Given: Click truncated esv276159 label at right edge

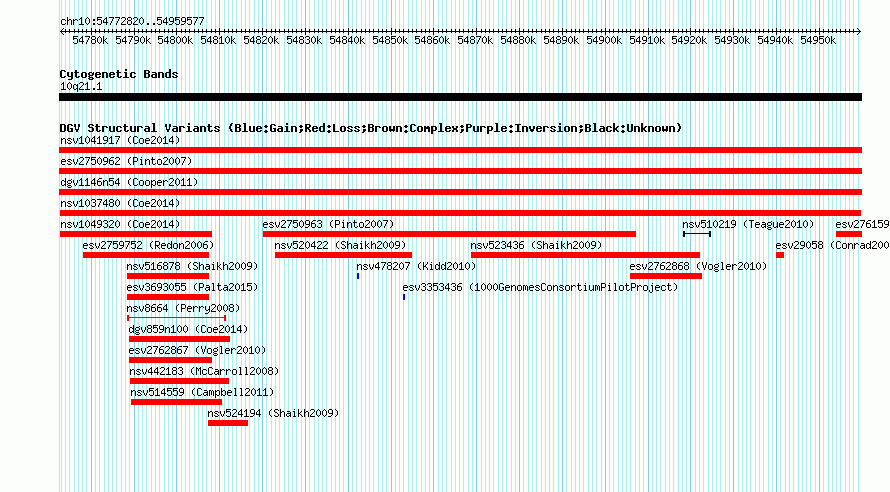Looking at the screenshot, I should pos(862,224).
